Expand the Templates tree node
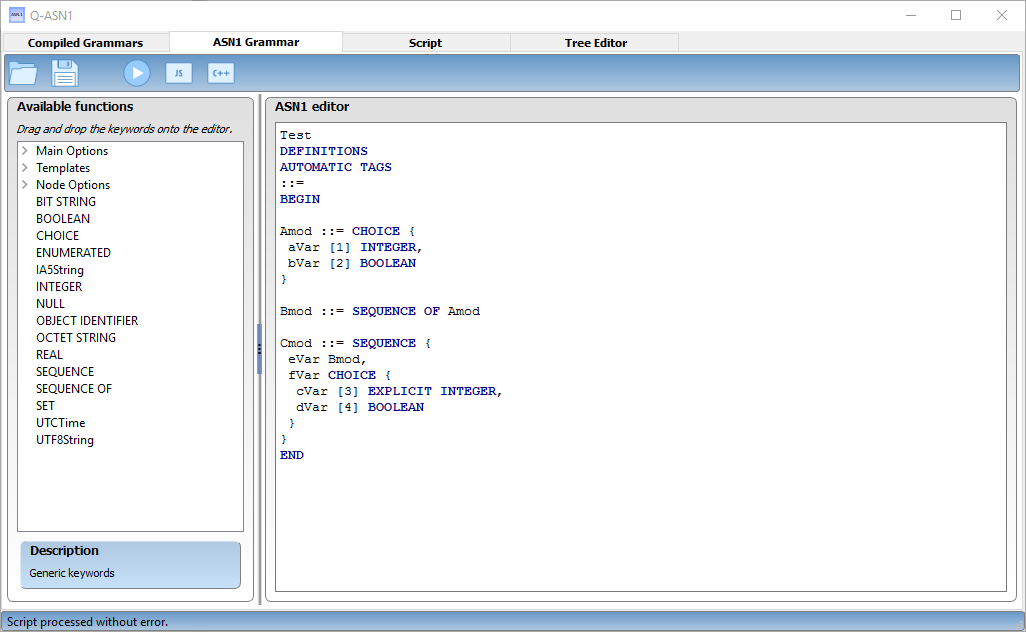The height and width of the screenshot is (632, 1026). pyautogui.click(x=25, y=168)
